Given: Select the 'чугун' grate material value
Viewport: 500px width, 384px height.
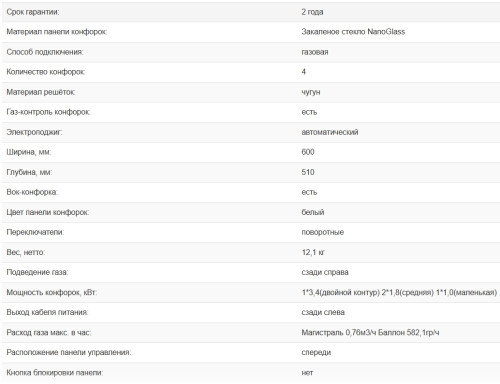Looking at the screenshot, I should [311, 92].
